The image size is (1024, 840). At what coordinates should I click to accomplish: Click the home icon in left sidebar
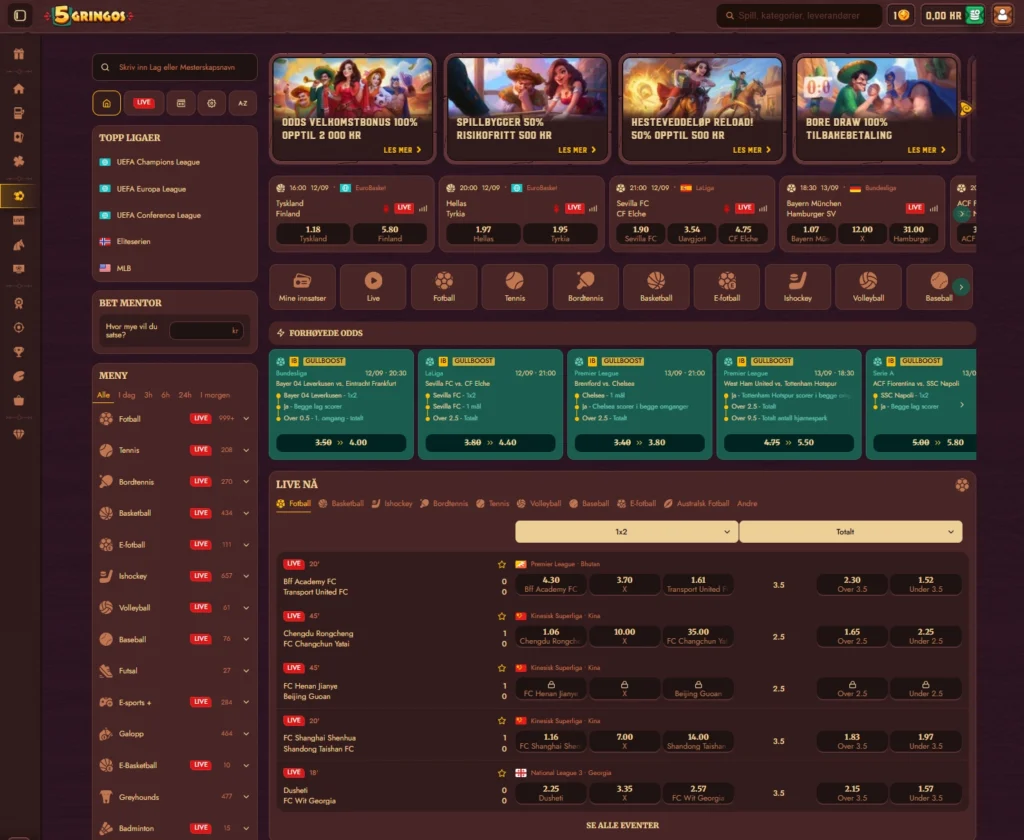pyautogui.click(x=19, y=88)
